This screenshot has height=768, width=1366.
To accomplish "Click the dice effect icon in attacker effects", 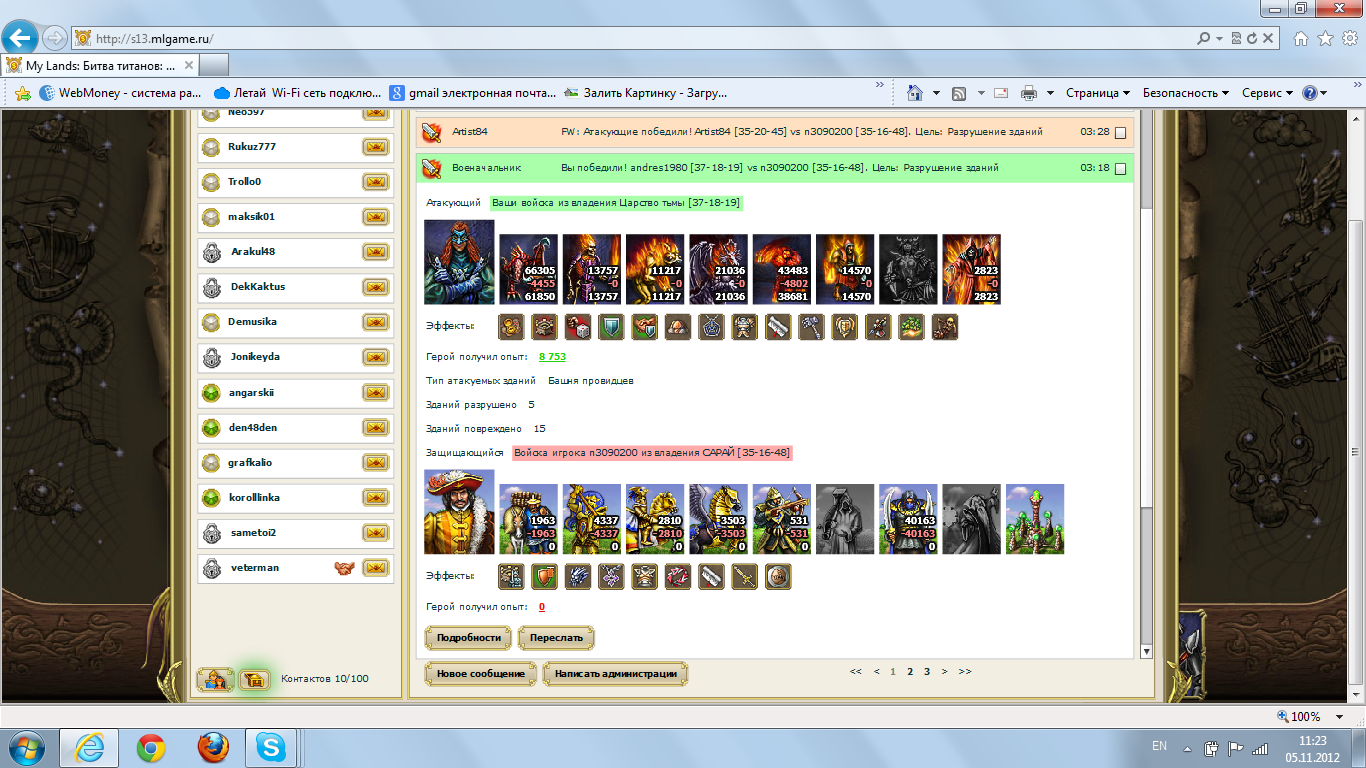I will pyautogui.click(x=577, y=327).
